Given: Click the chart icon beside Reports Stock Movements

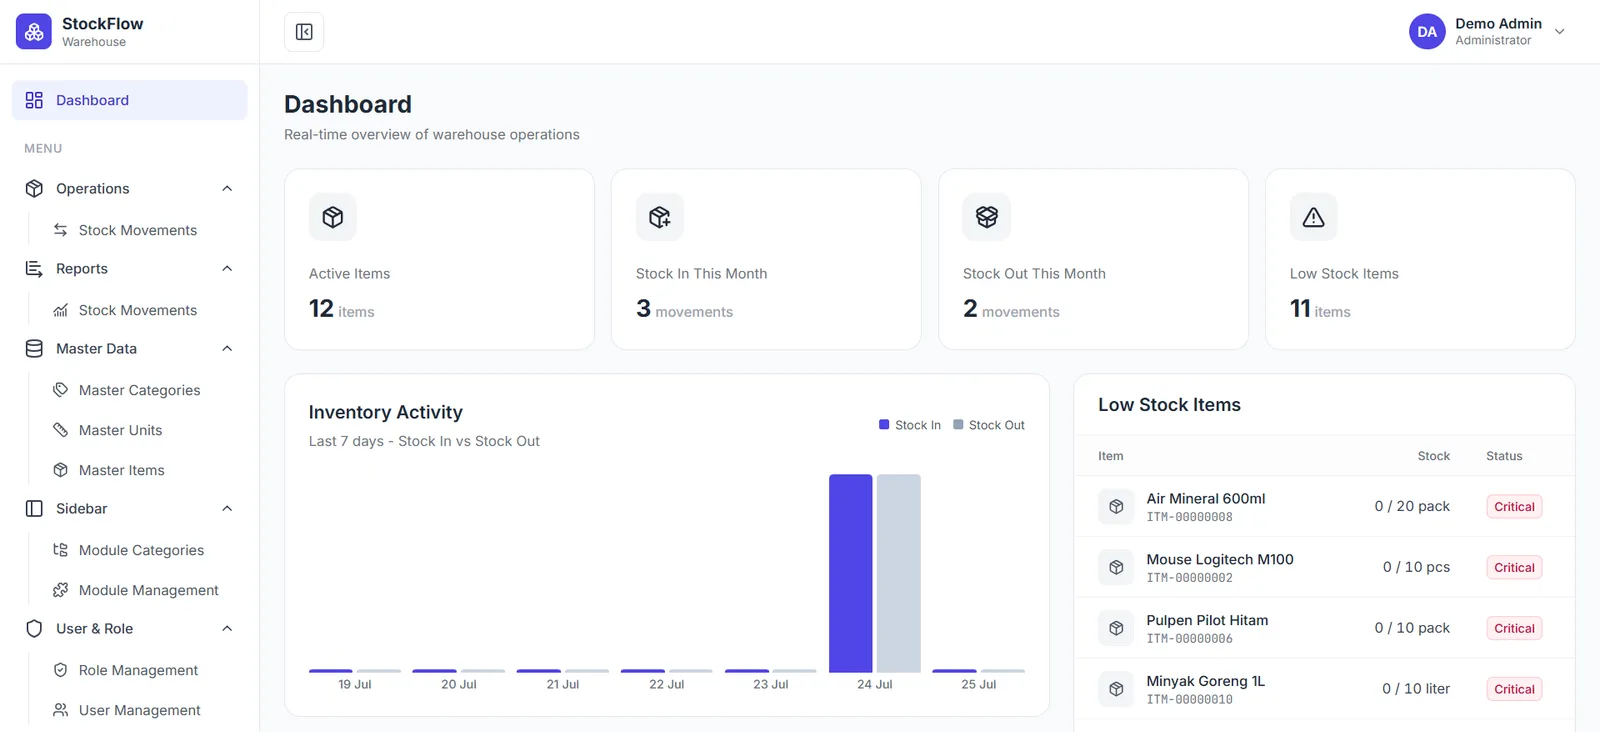Looking at the screenshot, I should click(61, 310).
